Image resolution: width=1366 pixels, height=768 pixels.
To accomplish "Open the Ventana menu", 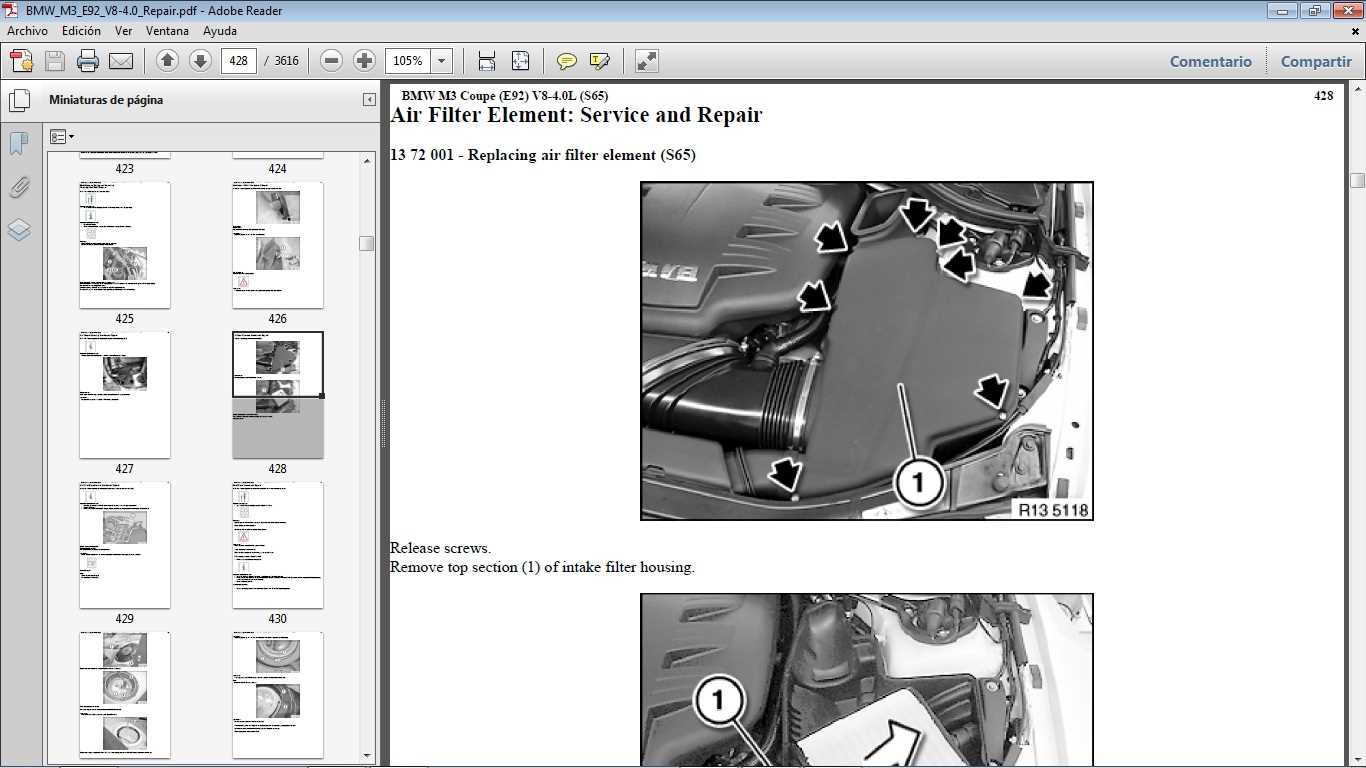I will coord(167,31).
